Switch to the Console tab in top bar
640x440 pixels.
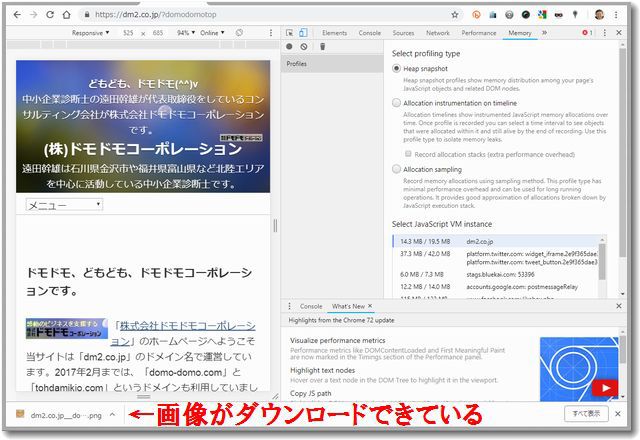click(370, 33)
